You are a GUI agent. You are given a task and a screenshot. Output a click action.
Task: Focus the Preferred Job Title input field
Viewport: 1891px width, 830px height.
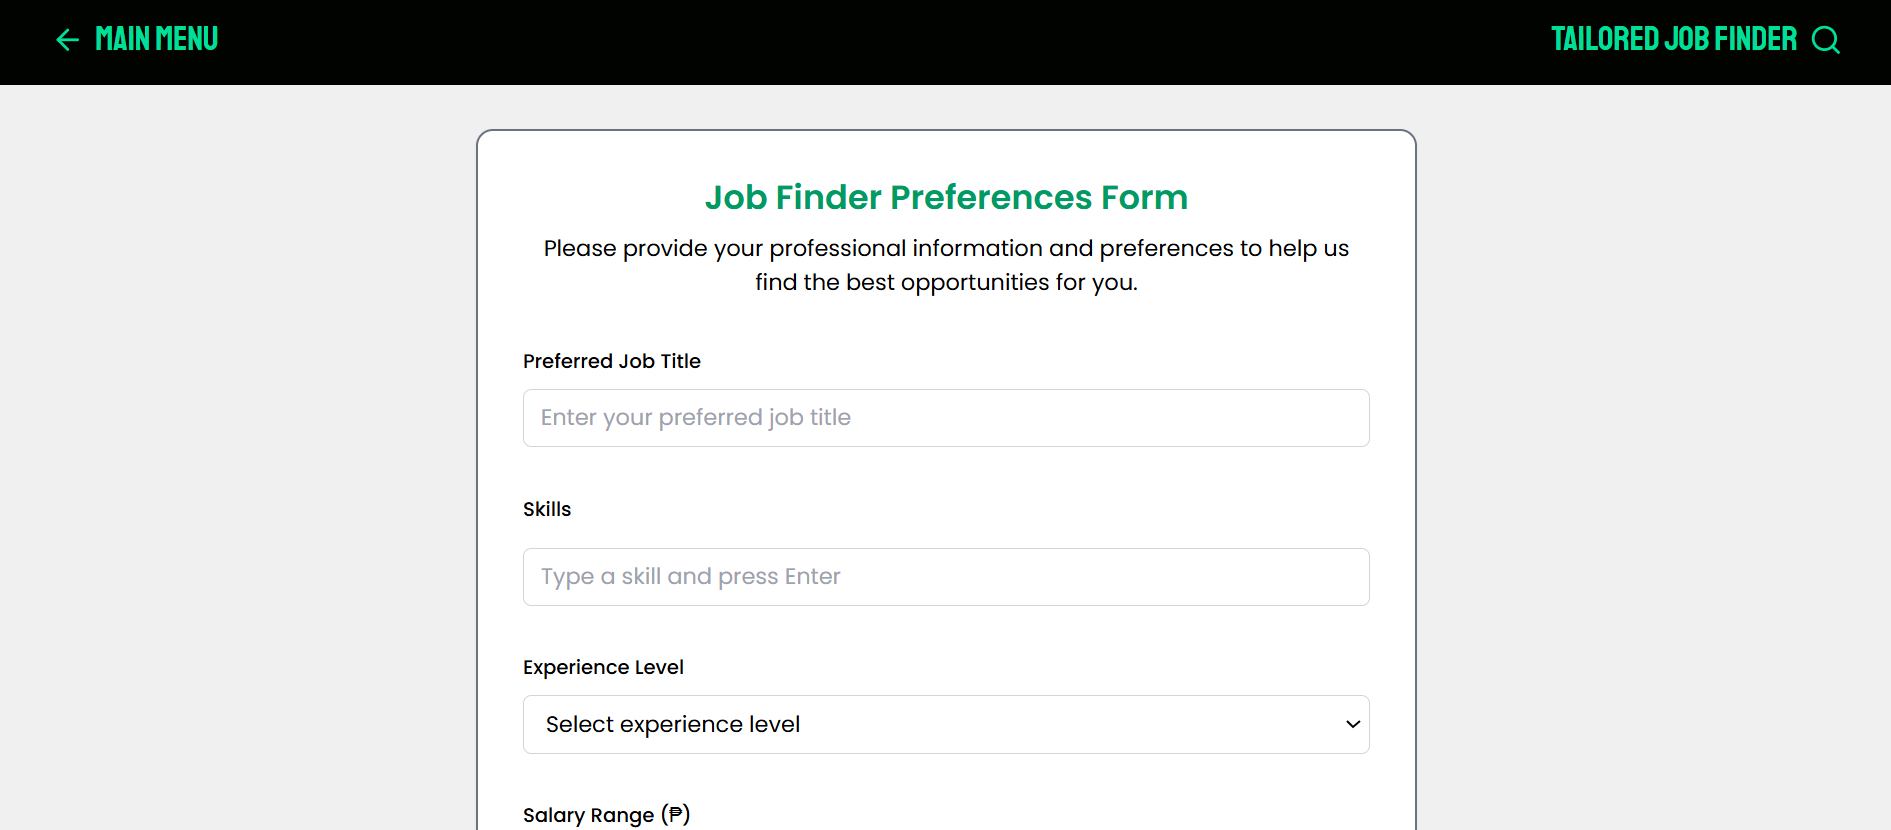pos(945,418)
